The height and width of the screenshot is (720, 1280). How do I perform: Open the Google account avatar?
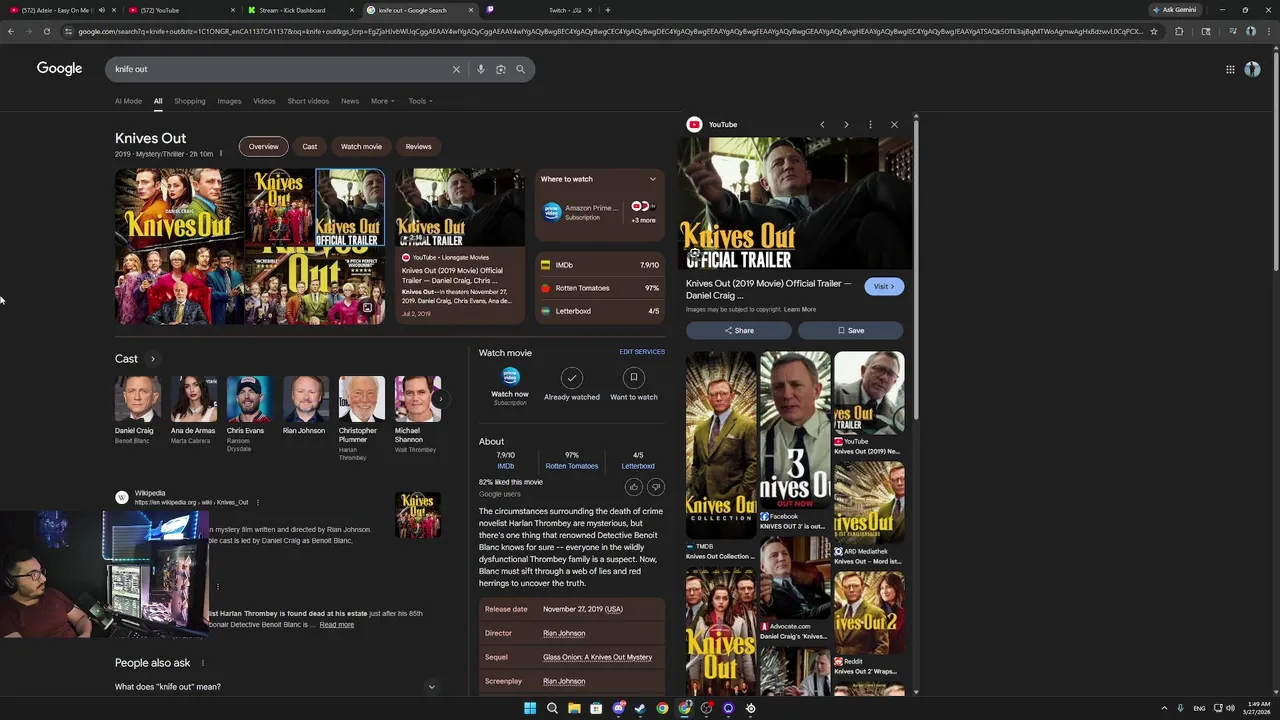pyautogui.click(x=1252, y=69)
